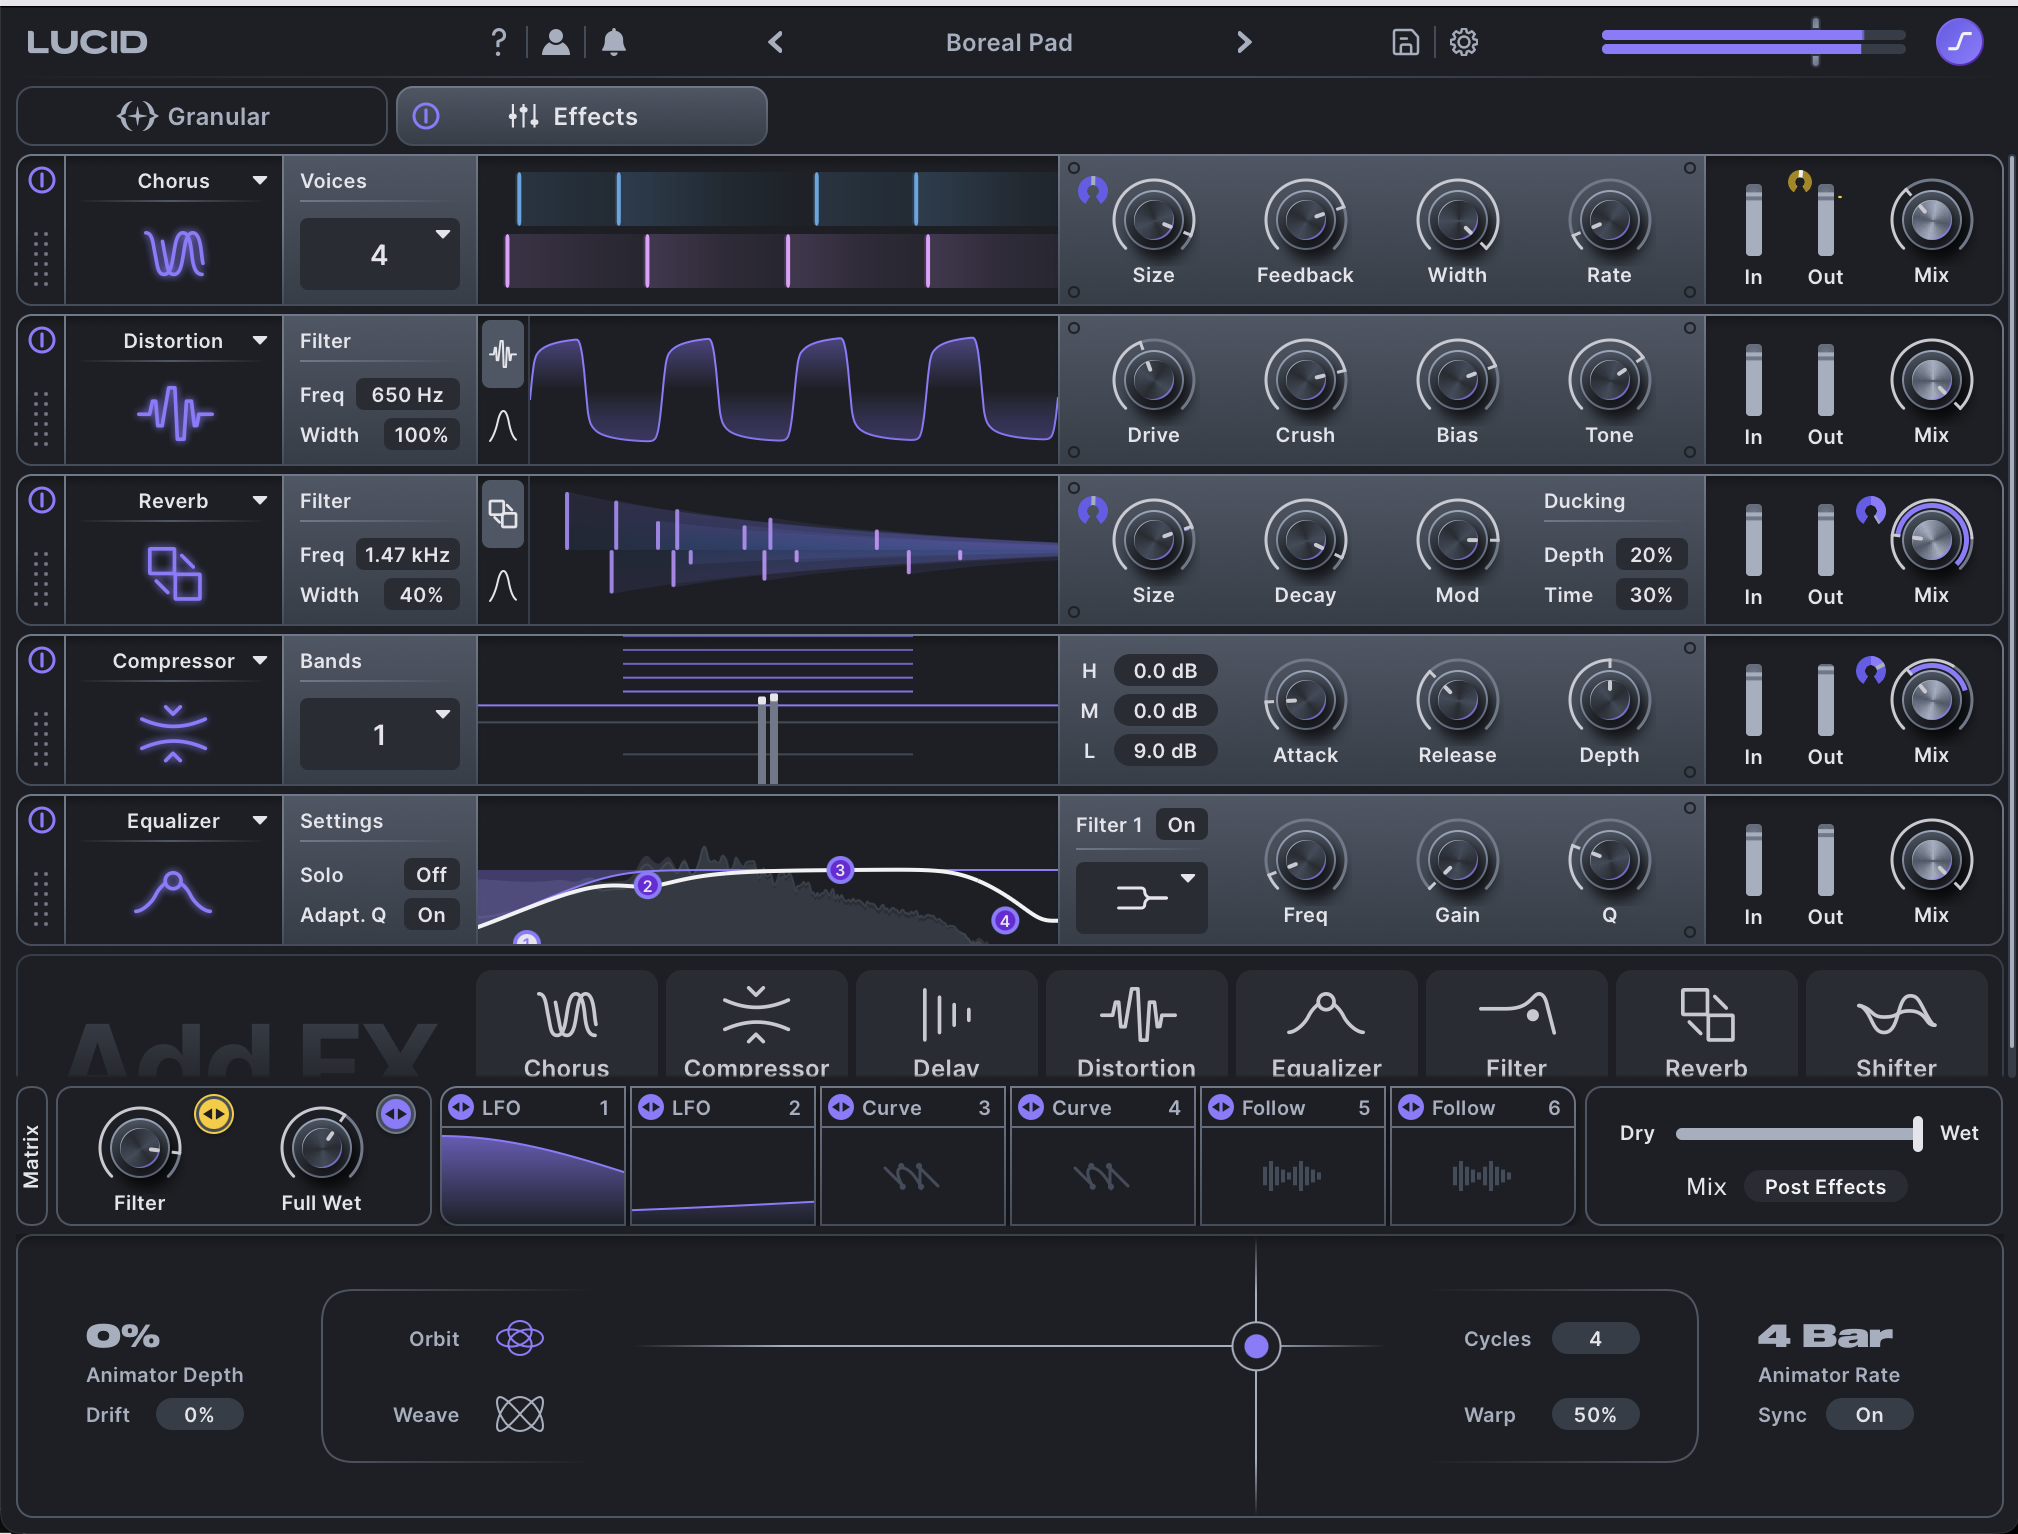Click the Distortion filter curve icon
The width and height of the screenshot is (2018, 1534).
click(x=503, y=427)
